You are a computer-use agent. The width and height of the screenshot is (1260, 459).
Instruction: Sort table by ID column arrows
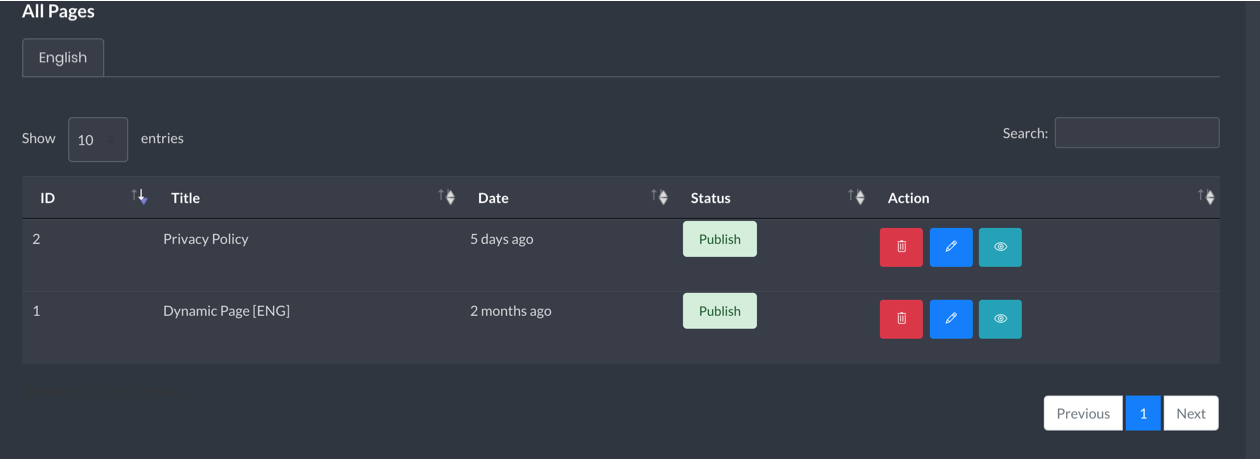click(140, 197)
